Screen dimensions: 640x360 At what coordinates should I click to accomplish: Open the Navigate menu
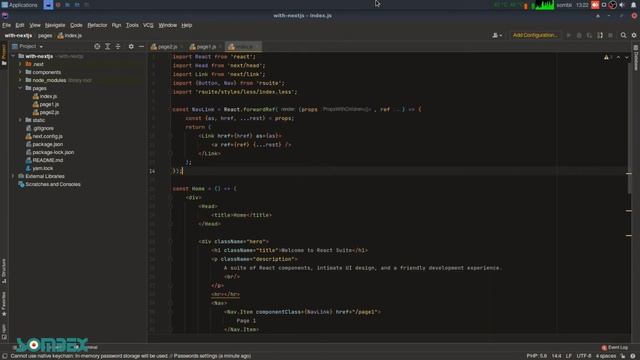[x=55, y=25]
